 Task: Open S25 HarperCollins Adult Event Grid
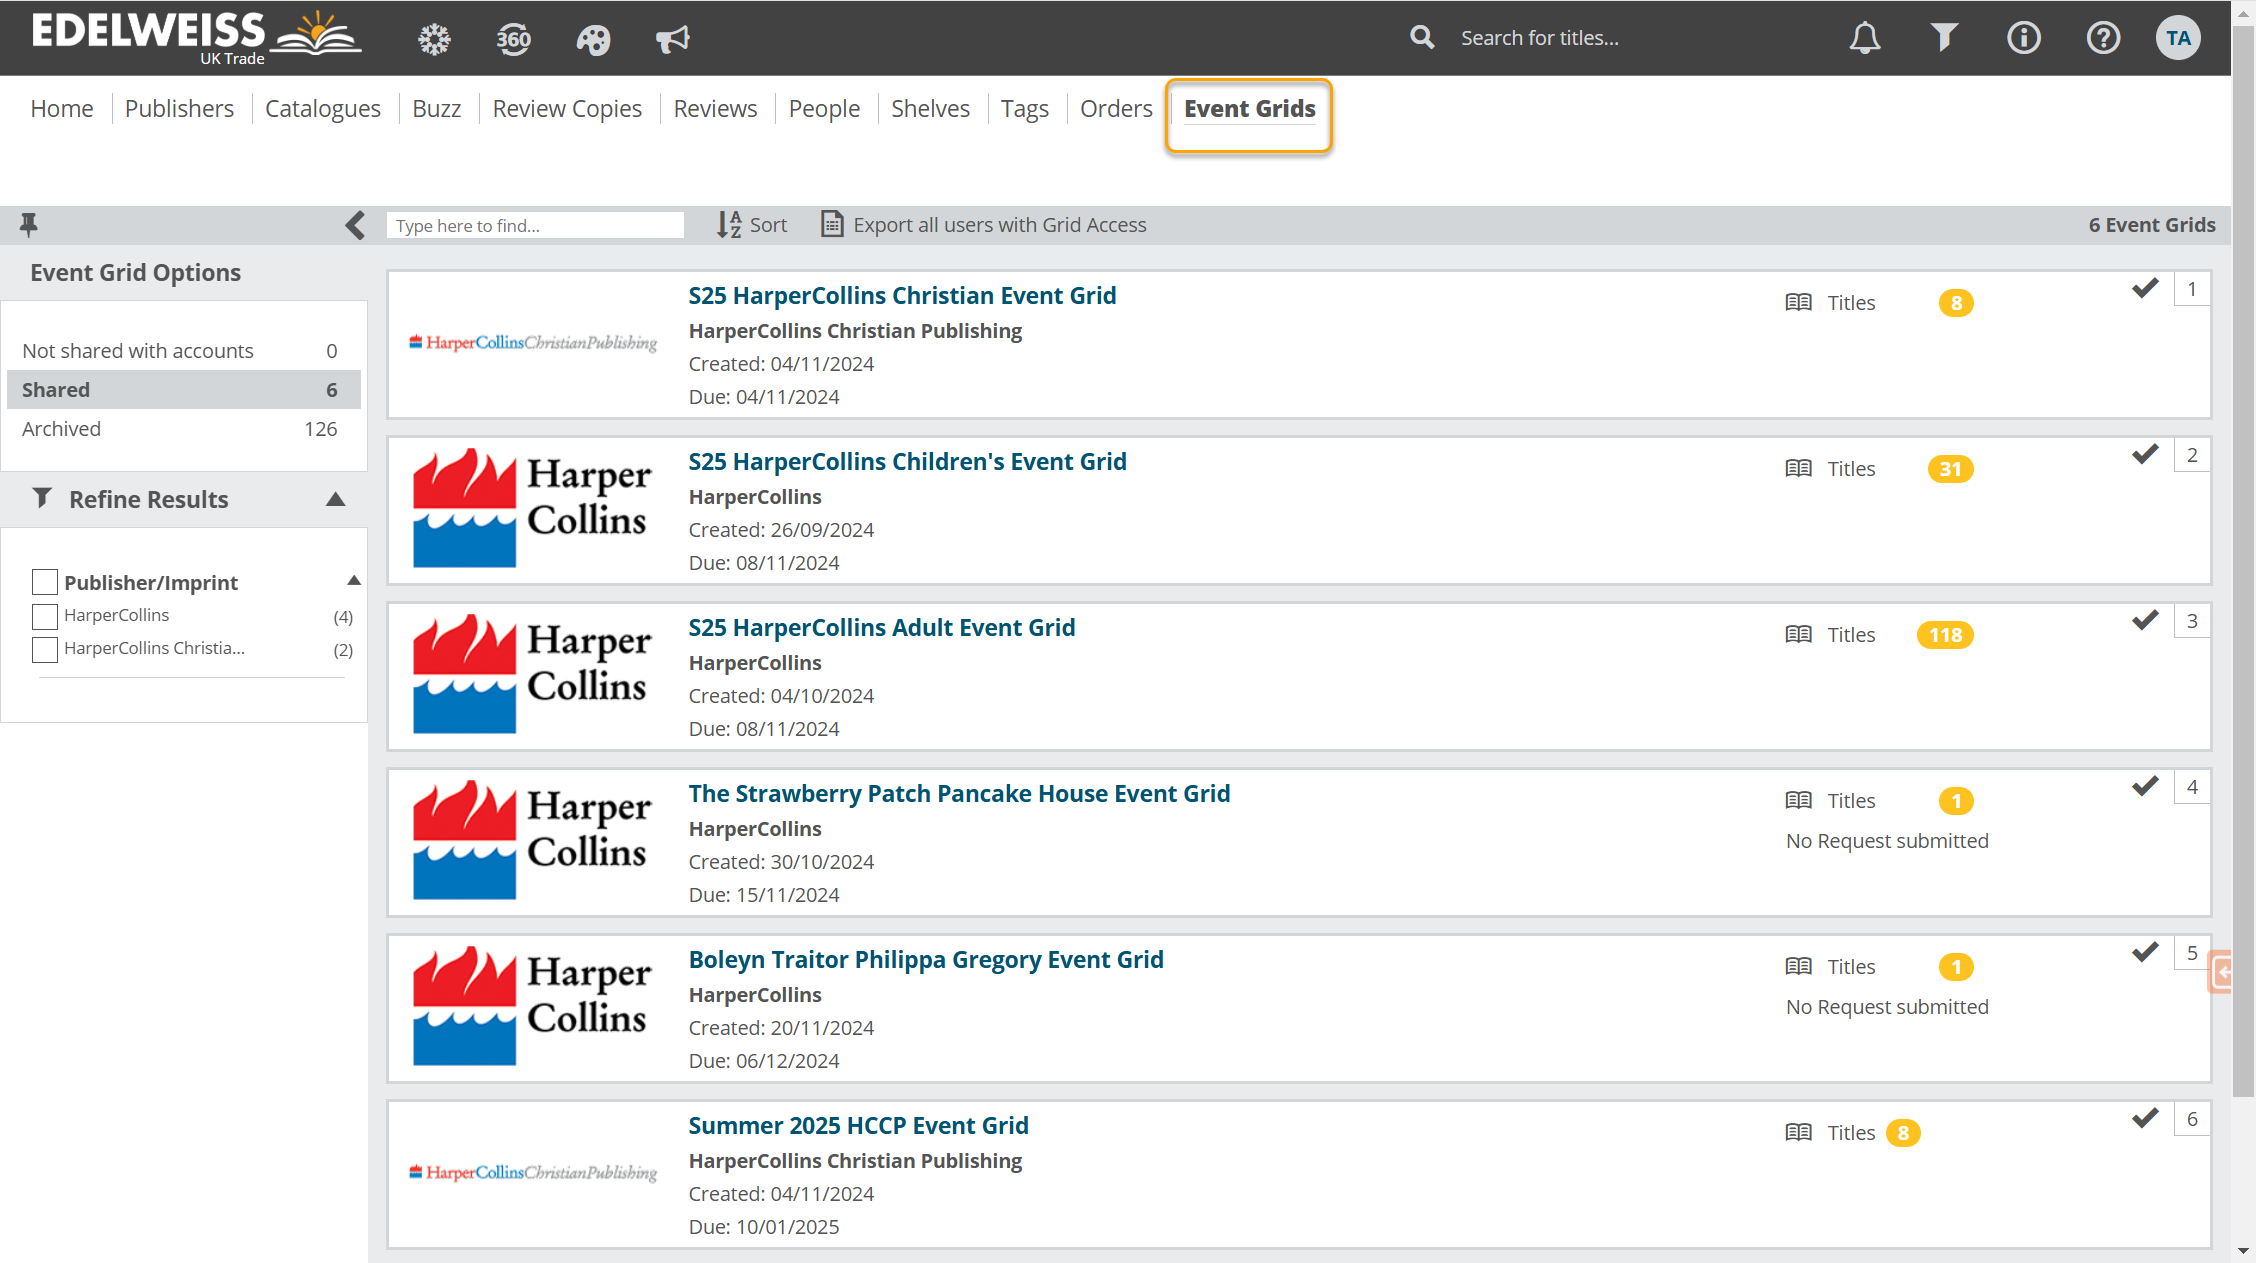881,627
